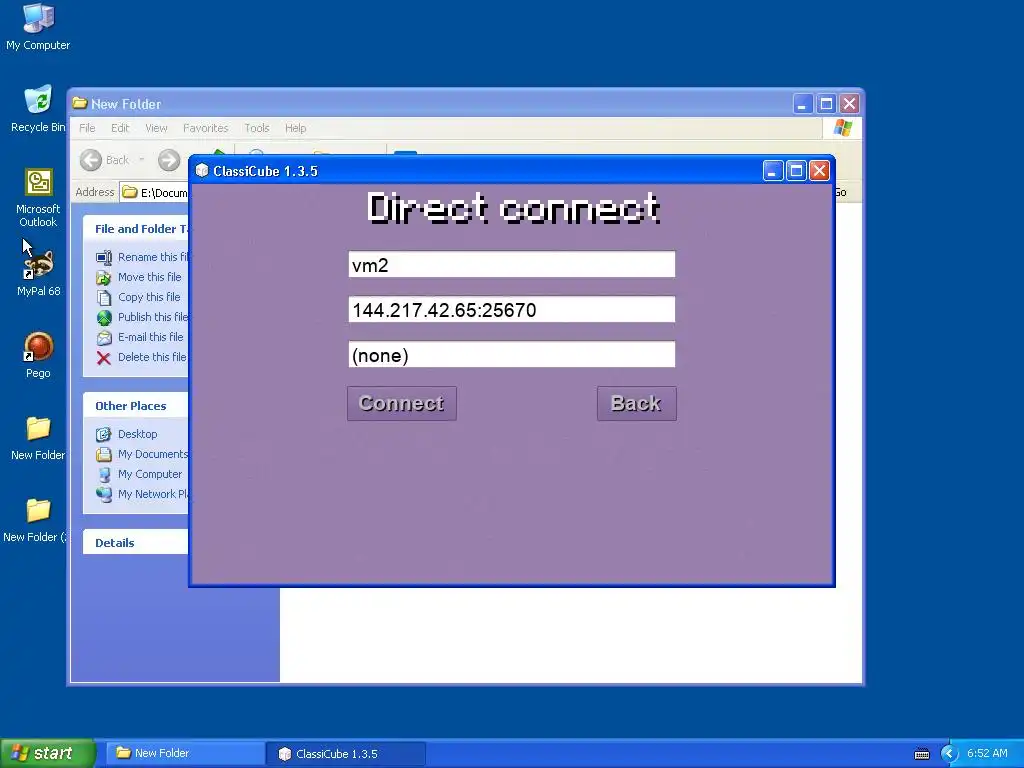Click the Copy this file icon
1024x768 pixels.
104,298
